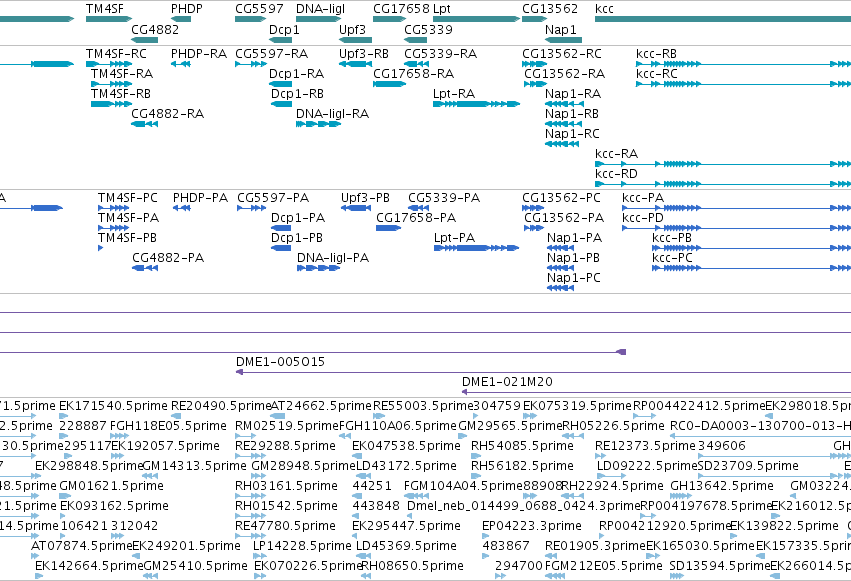Click the PHDP gene label

[x=187, y=9]
